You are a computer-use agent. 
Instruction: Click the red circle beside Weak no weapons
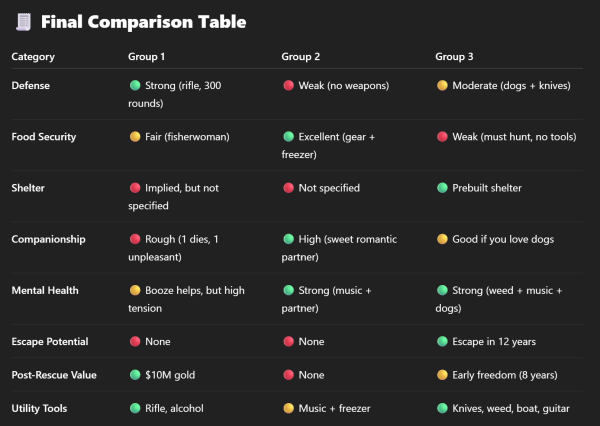click(288, 86)
